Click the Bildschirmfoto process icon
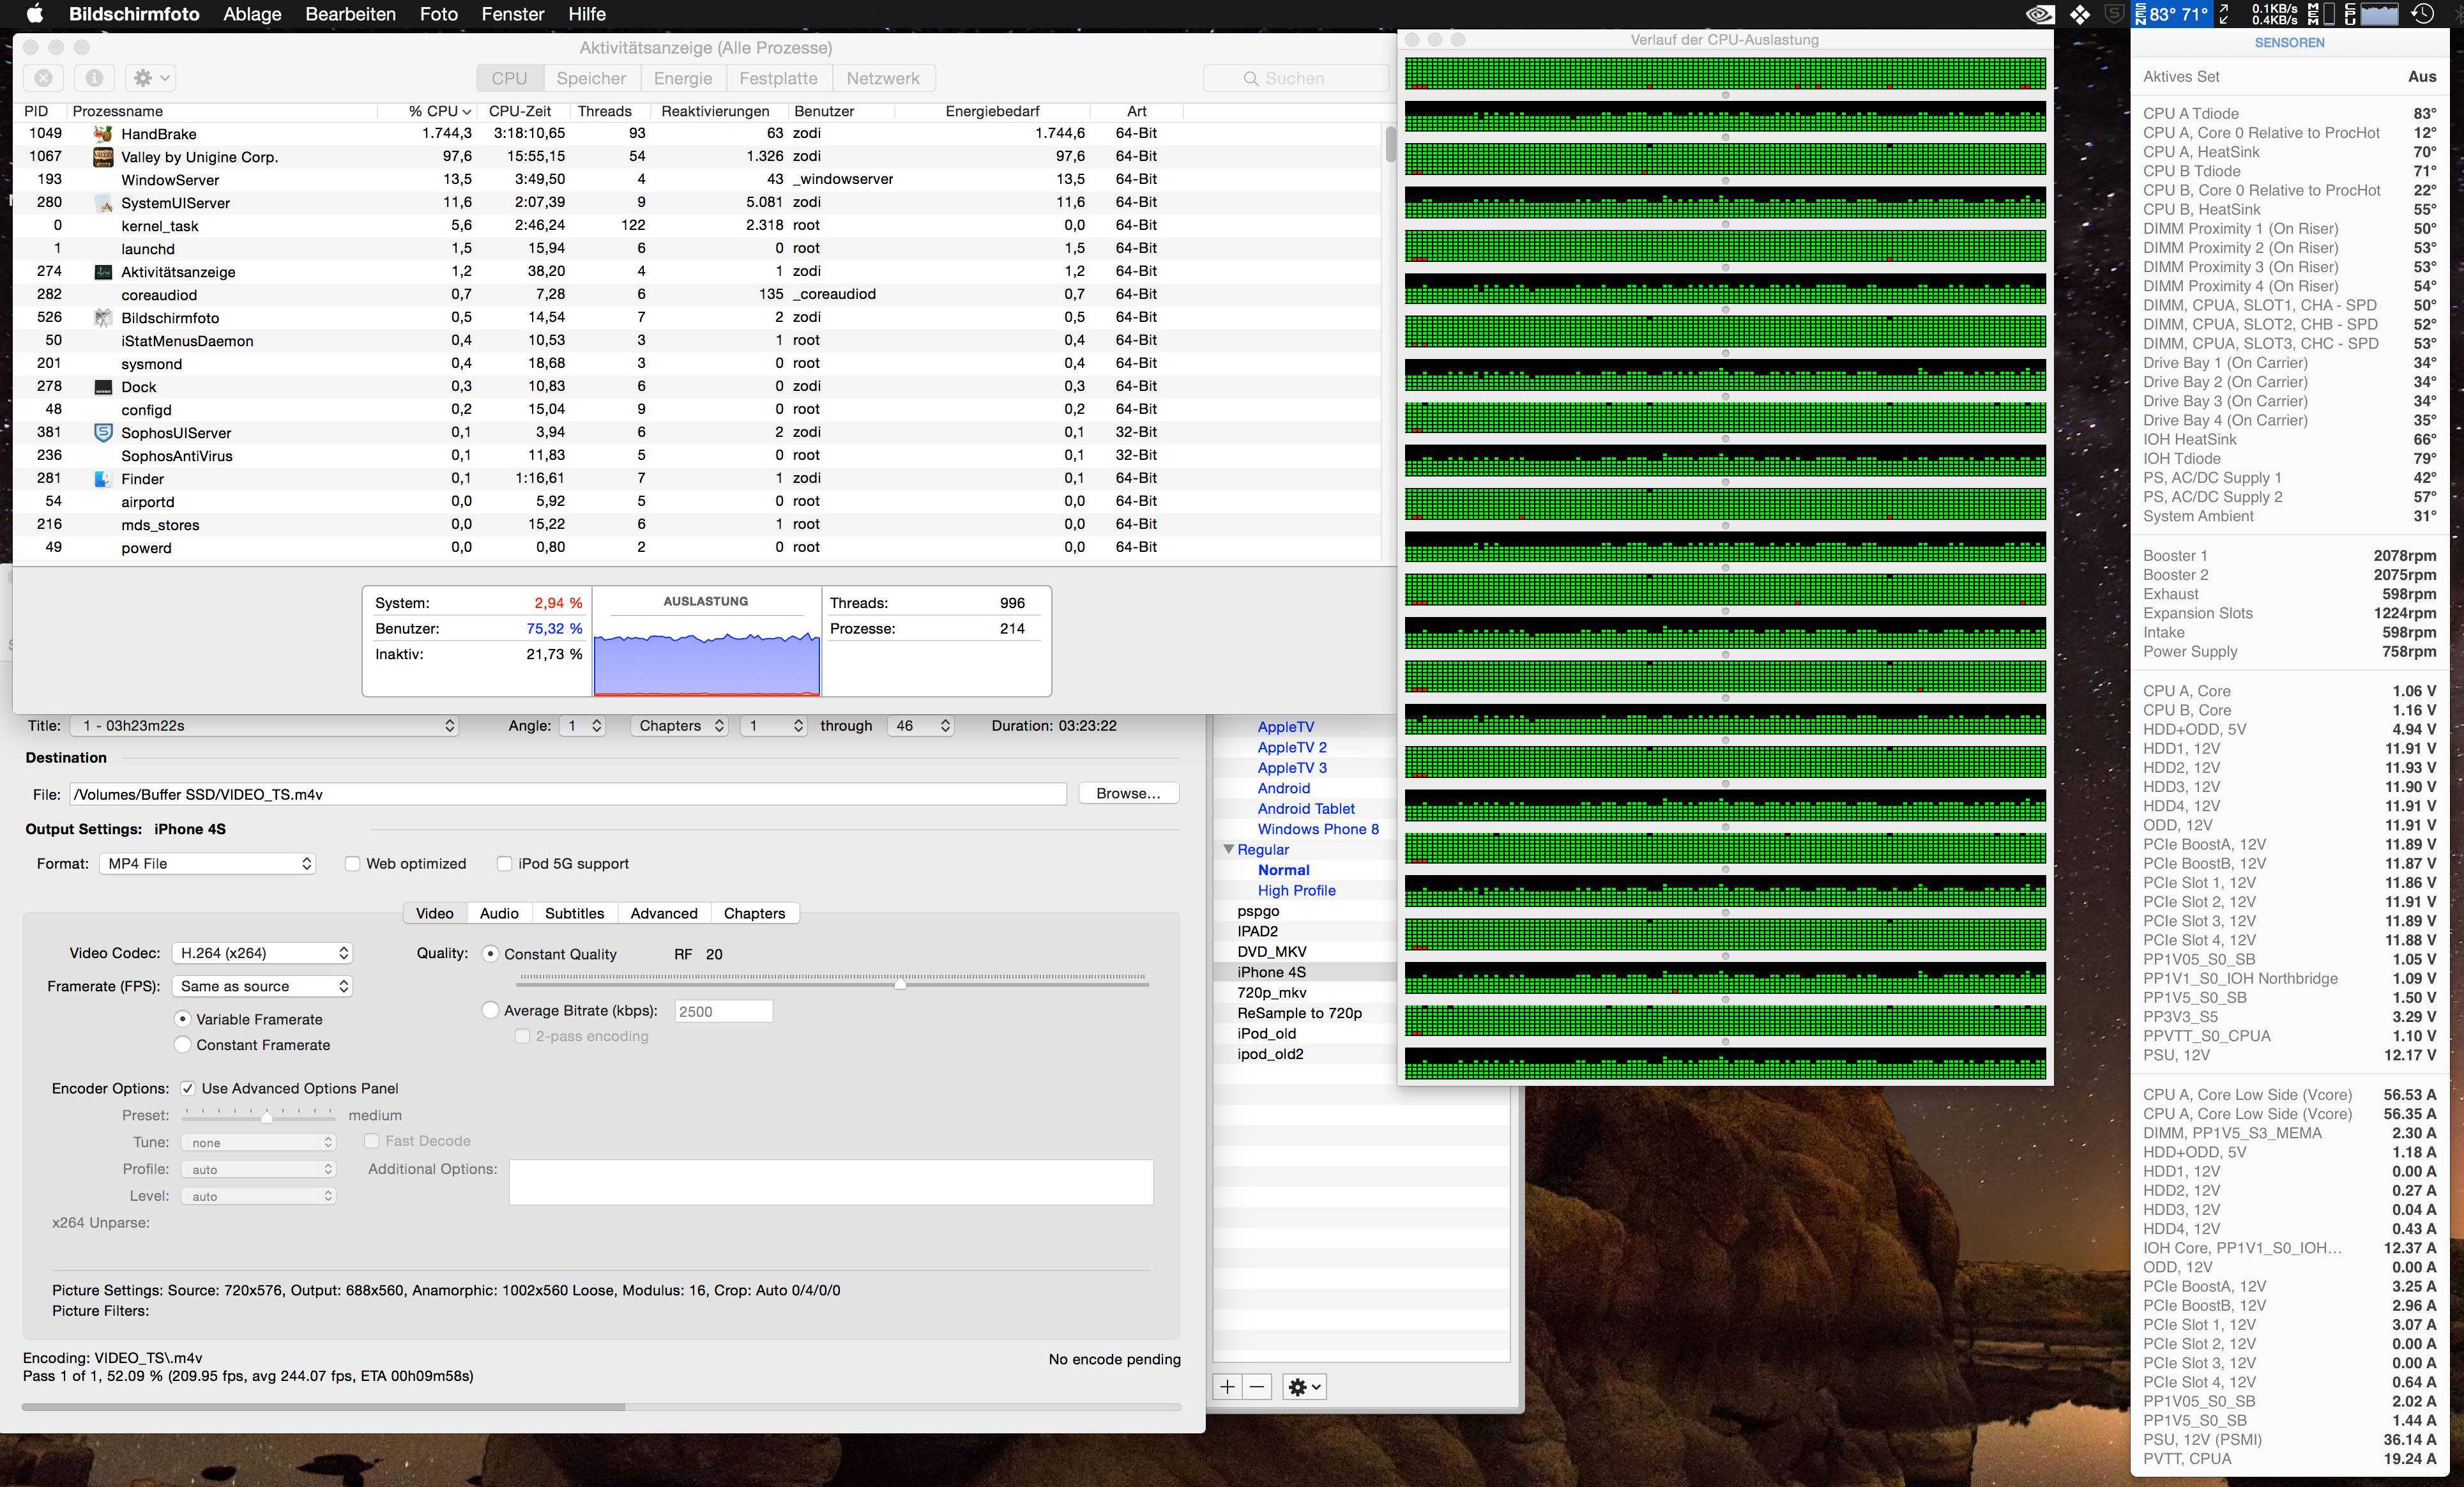 (x=102, y=317)
